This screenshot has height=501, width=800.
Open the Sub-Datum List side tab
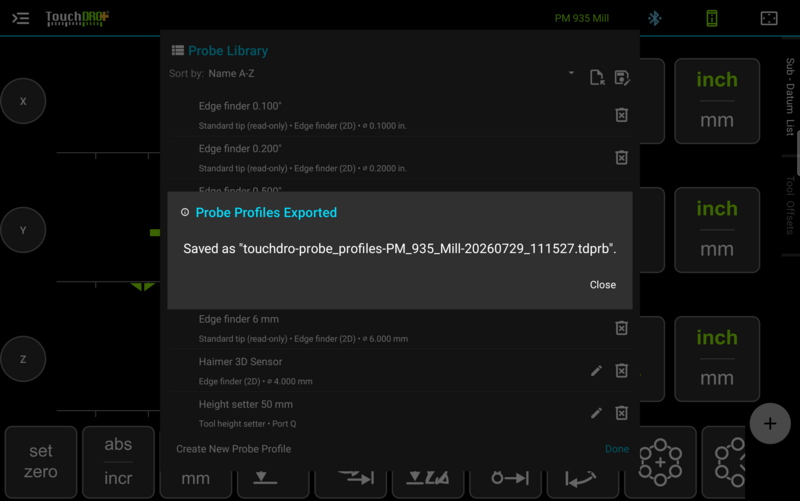point(790,97)
